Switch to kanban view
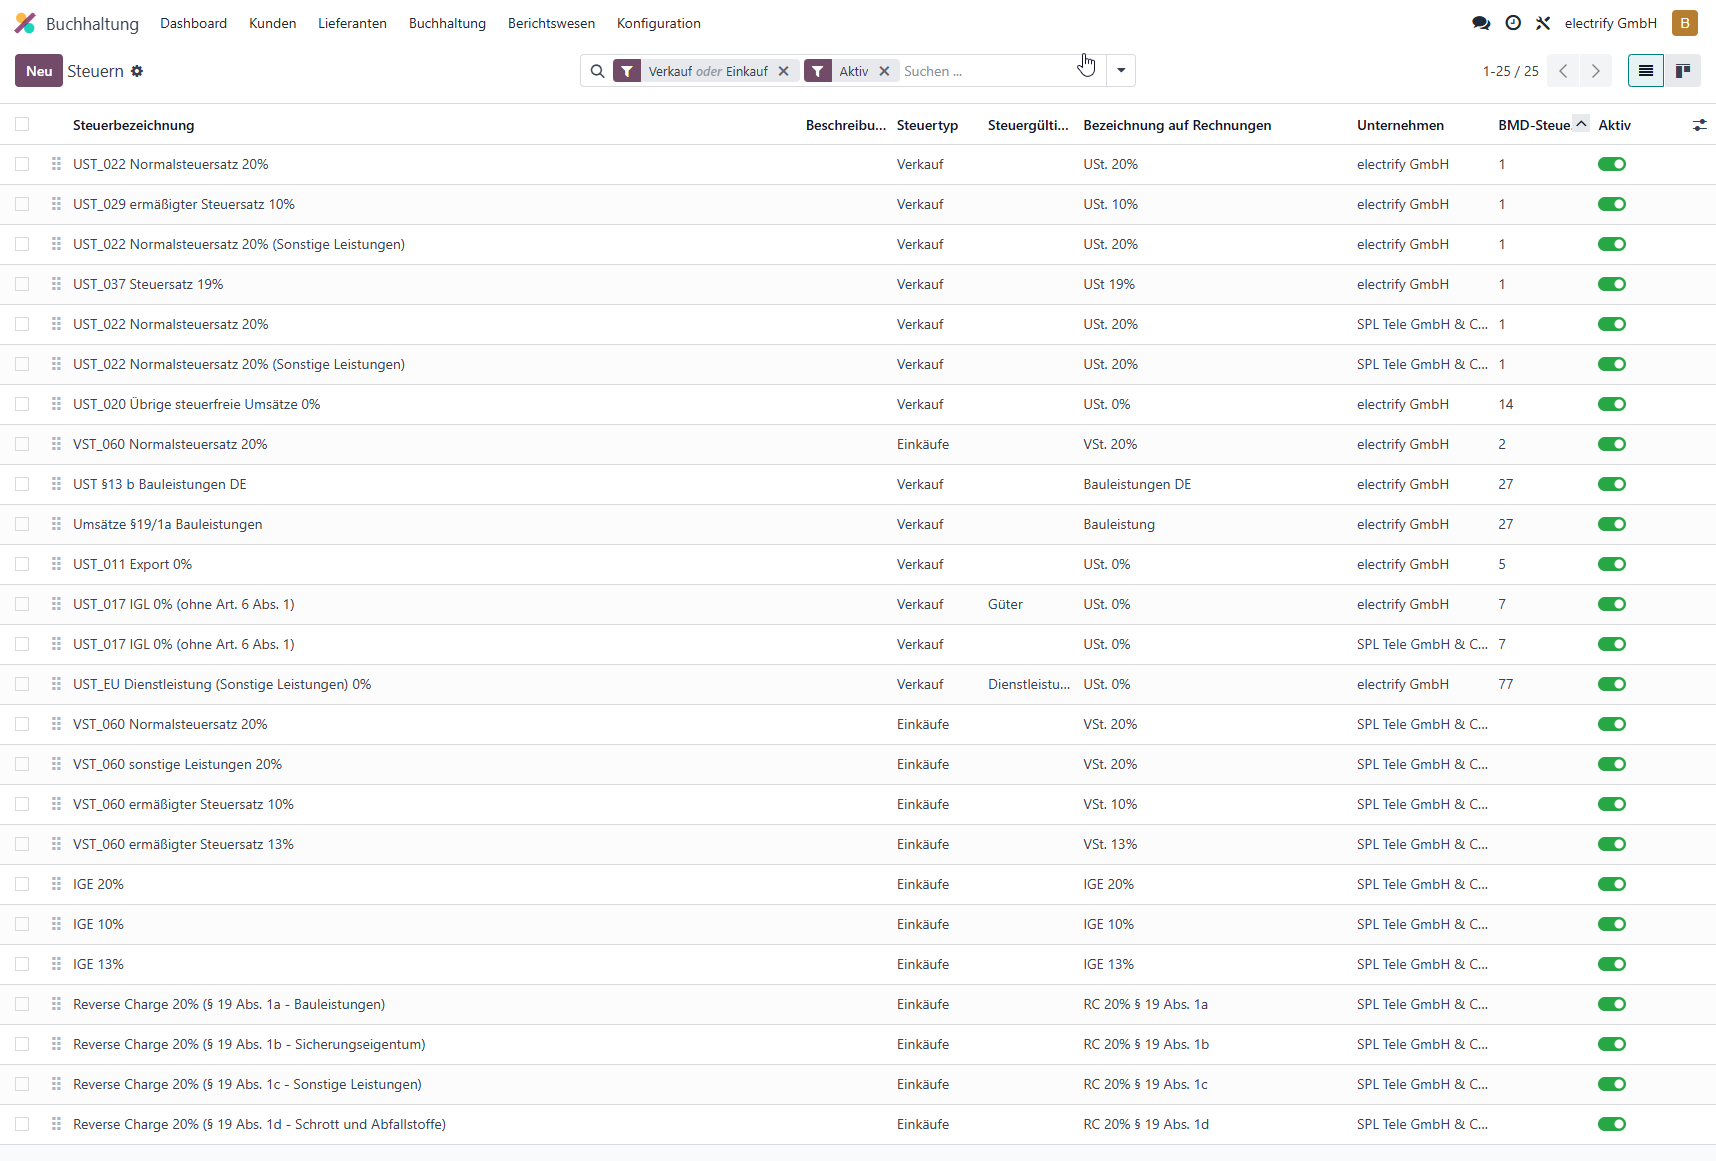Image resolution: width=1716 pixels, height=1161 pixels. tap(1683, 71)
